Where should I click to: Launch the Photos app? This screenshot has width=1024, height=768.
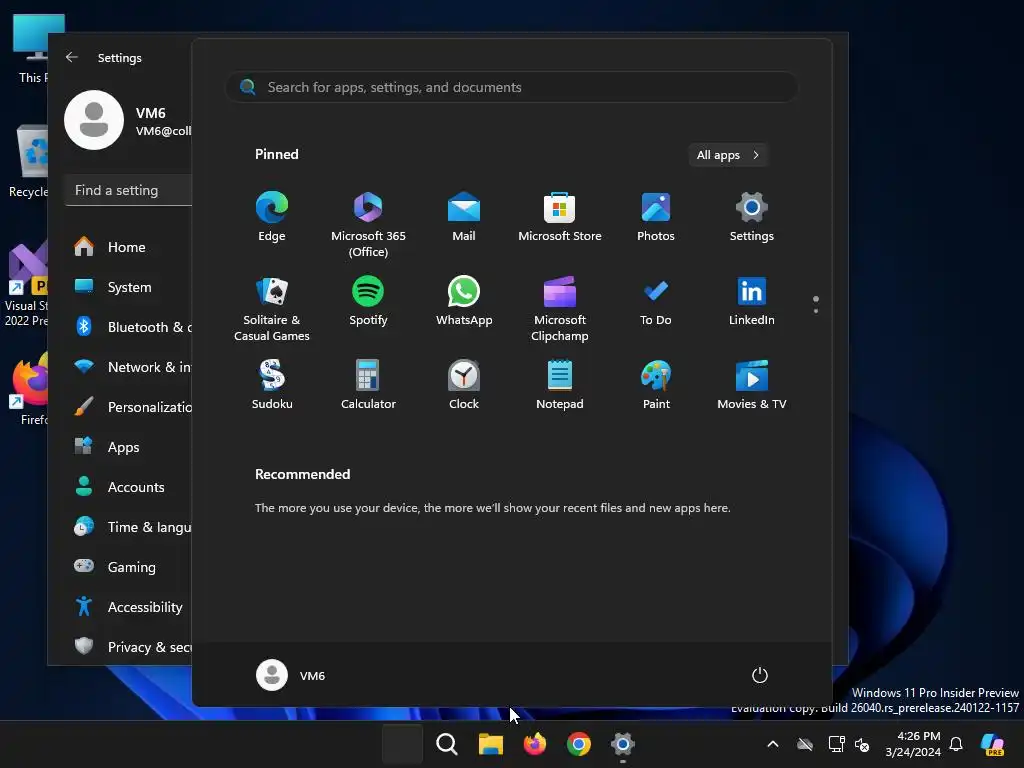656,216
